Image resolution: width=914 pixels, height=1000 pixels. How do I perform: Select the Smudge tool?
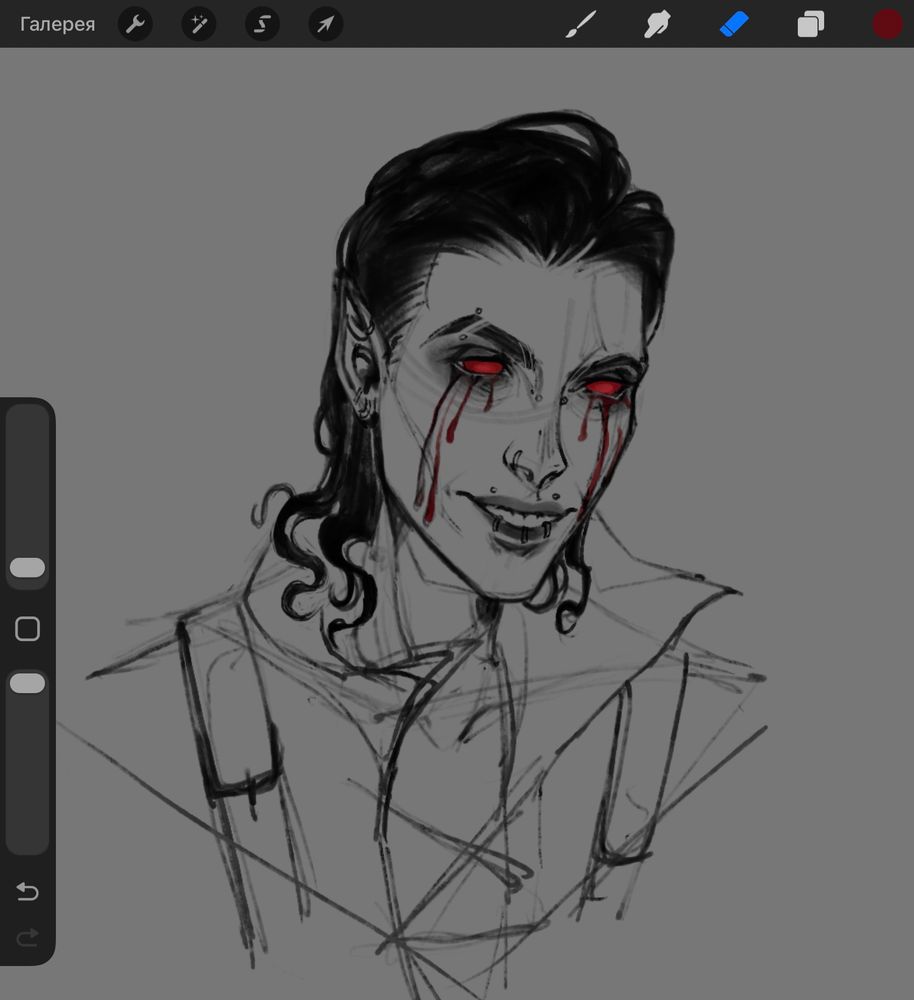pos(657,24)
